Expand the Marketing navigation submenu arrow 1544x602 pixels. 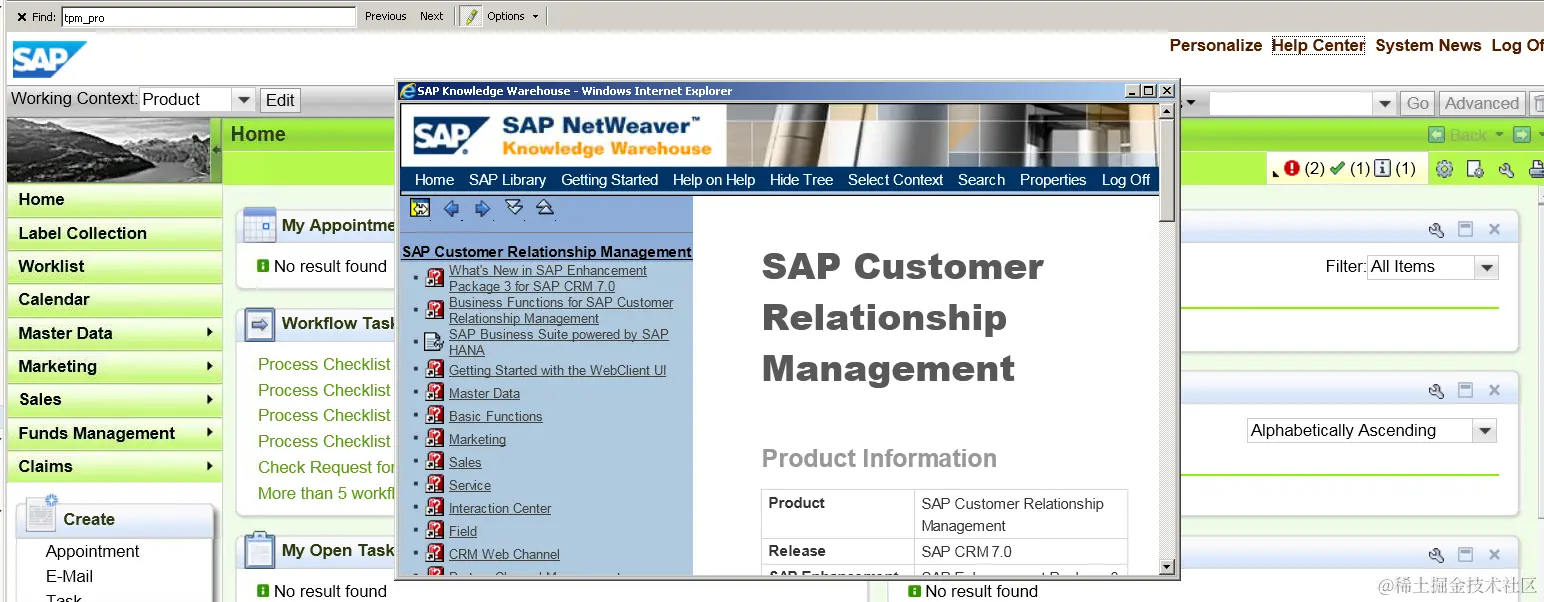[x=210, y=366]
